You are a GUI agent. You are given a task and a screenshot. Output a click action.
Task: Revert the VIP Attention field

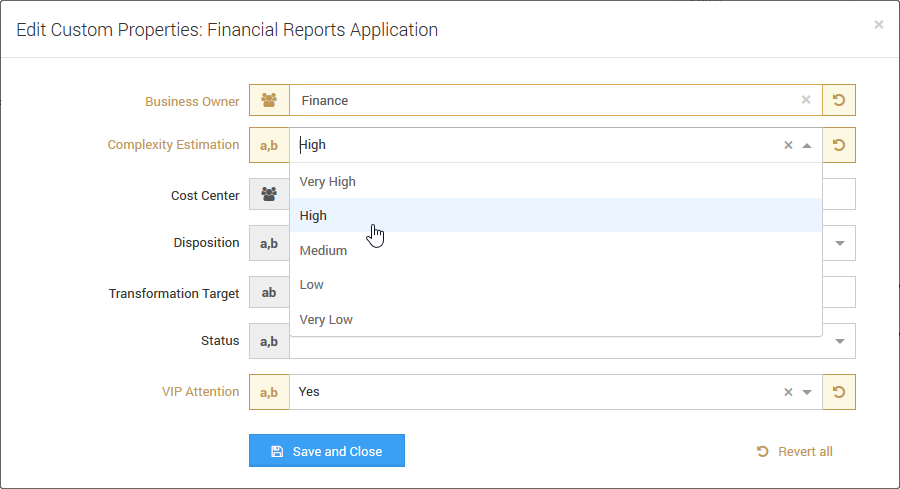839,392
